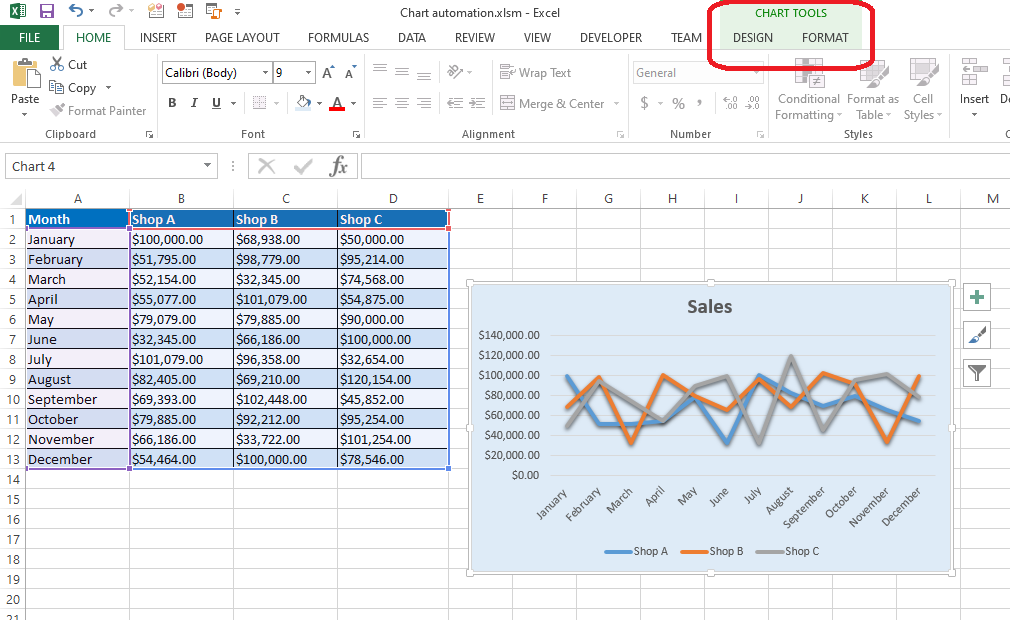Click the Insert Function fx button

pos(338,165)
